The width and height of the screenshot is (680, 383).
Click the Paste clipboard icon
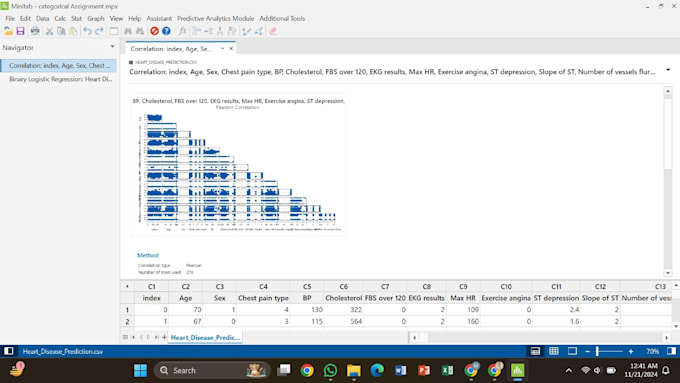click(x=73, y=31)
